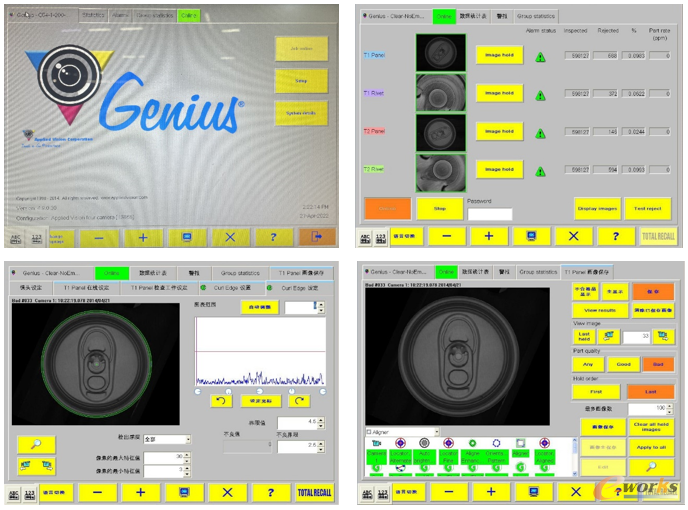Select the green Online tab on the splash screen
The image size is (688, 510).
pos(189,15)
